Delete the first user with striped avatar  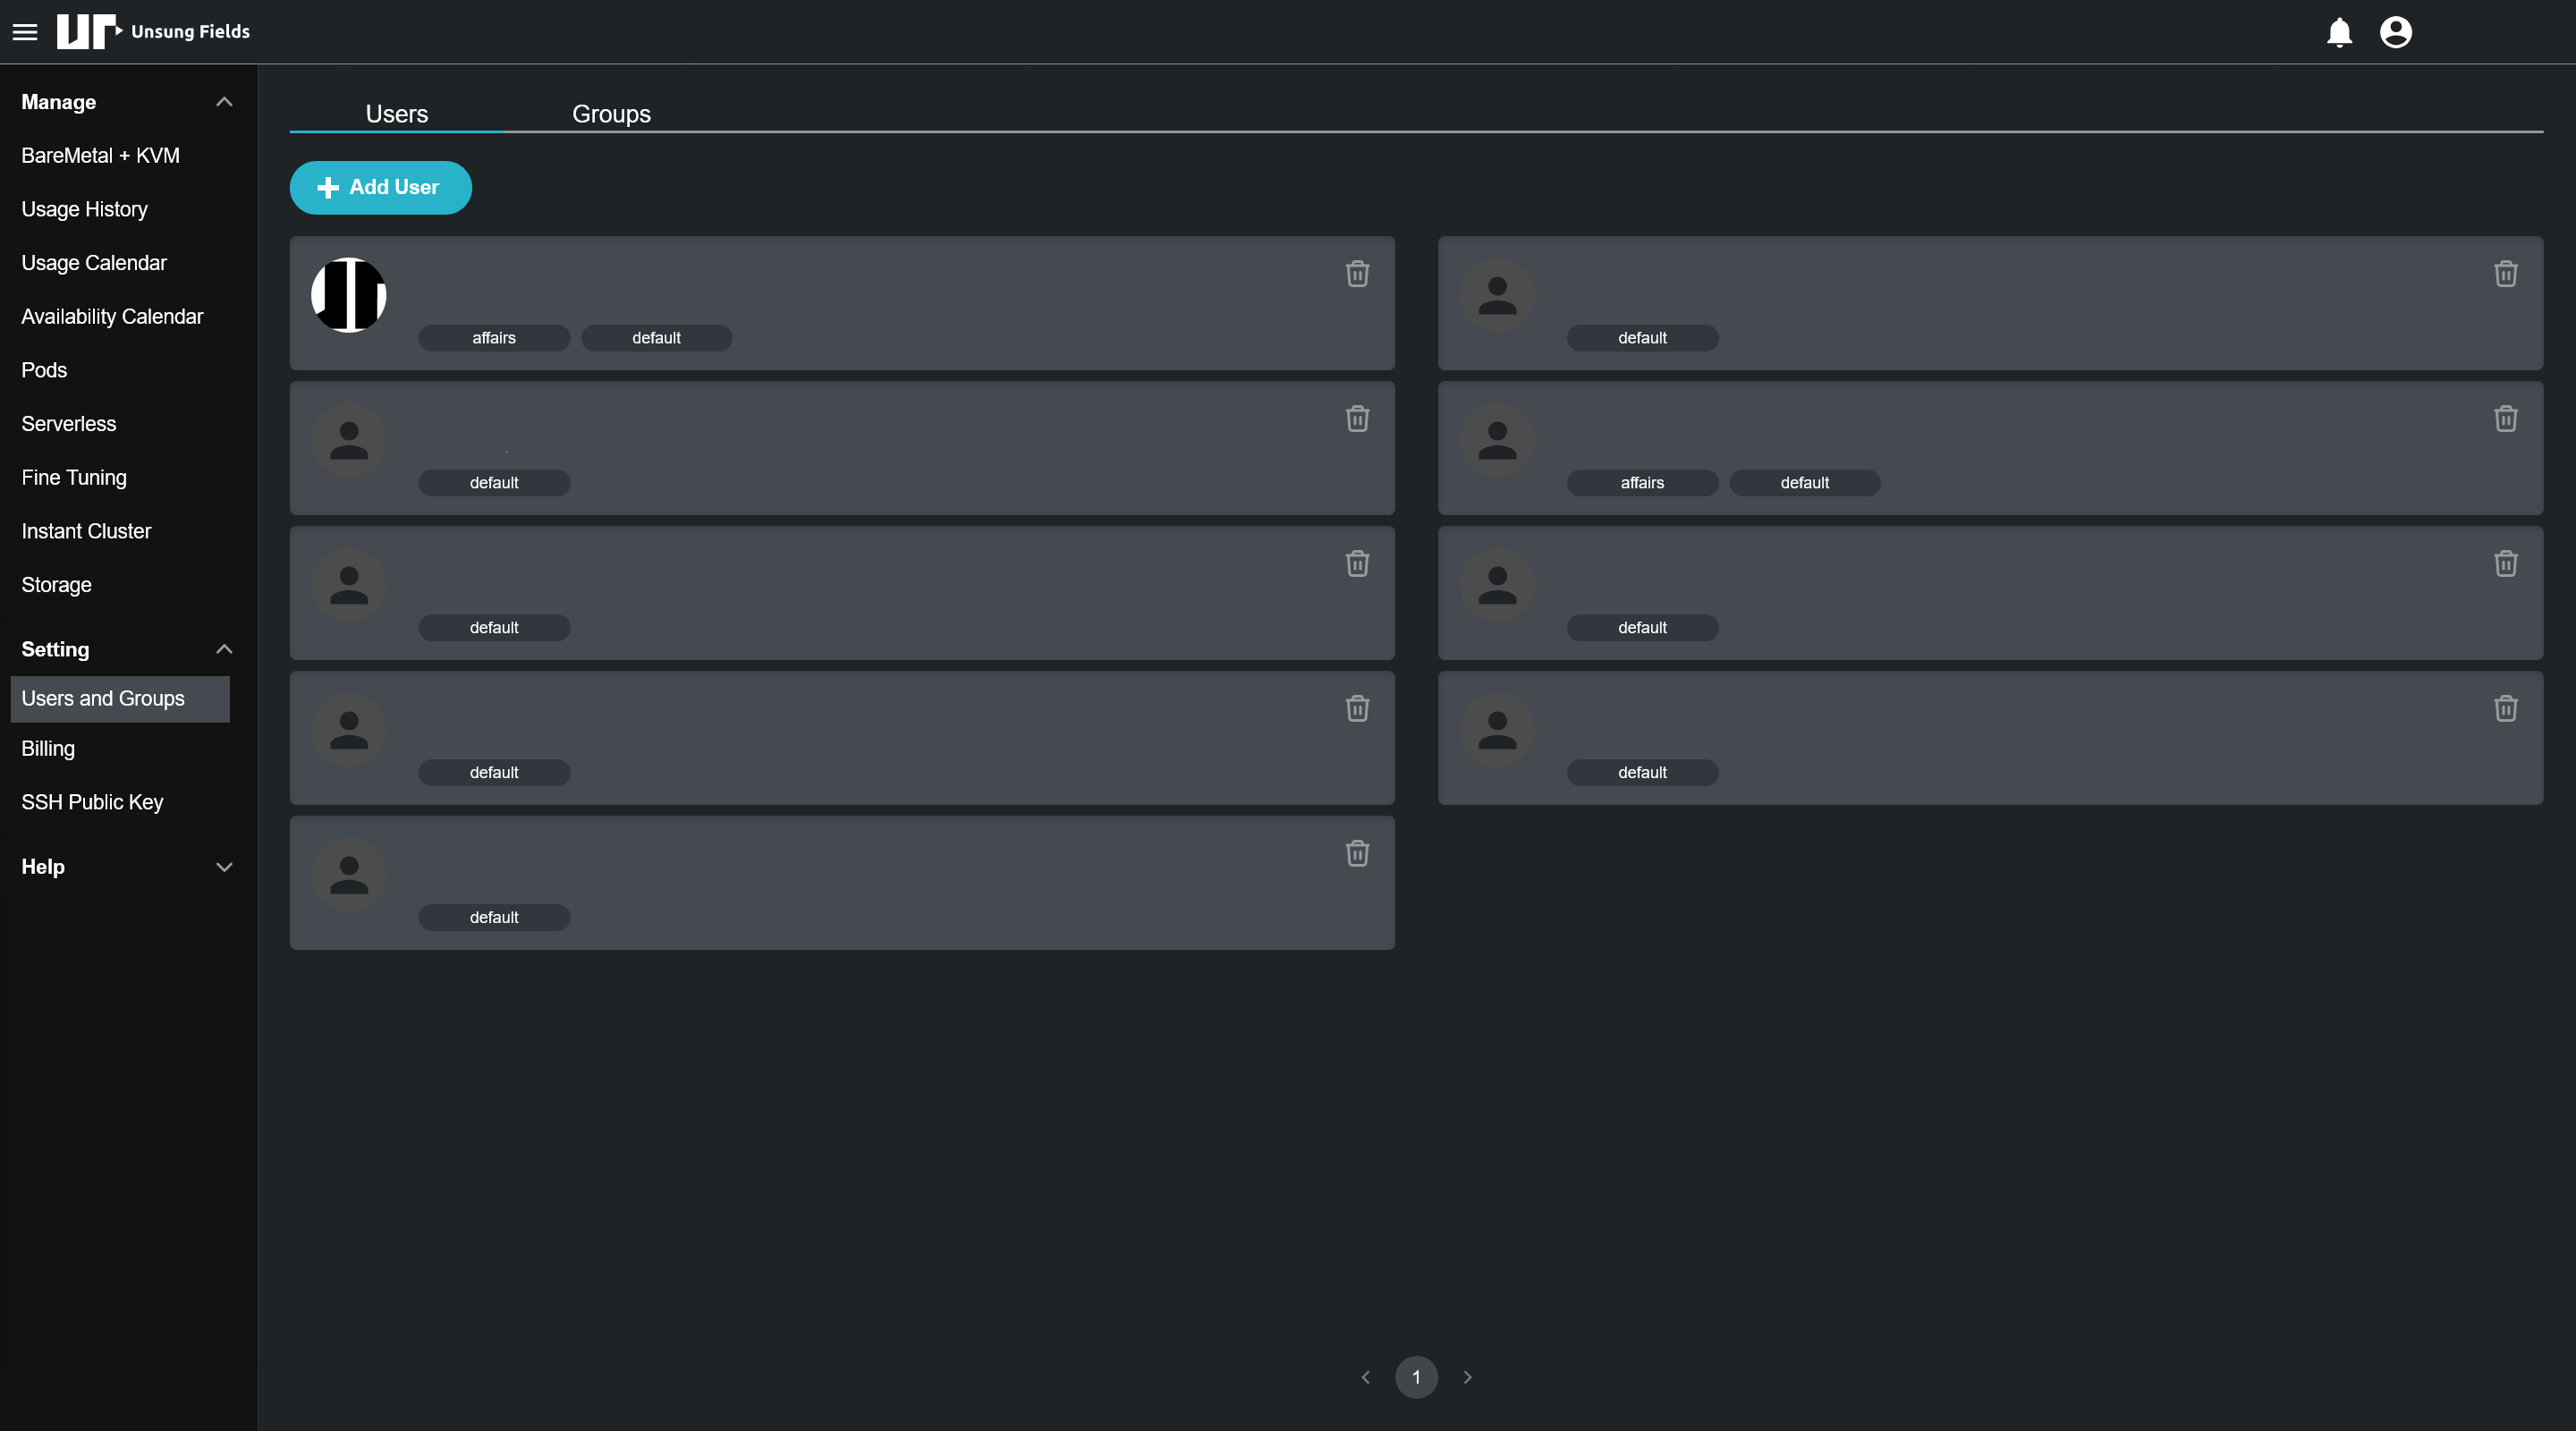1357,274
